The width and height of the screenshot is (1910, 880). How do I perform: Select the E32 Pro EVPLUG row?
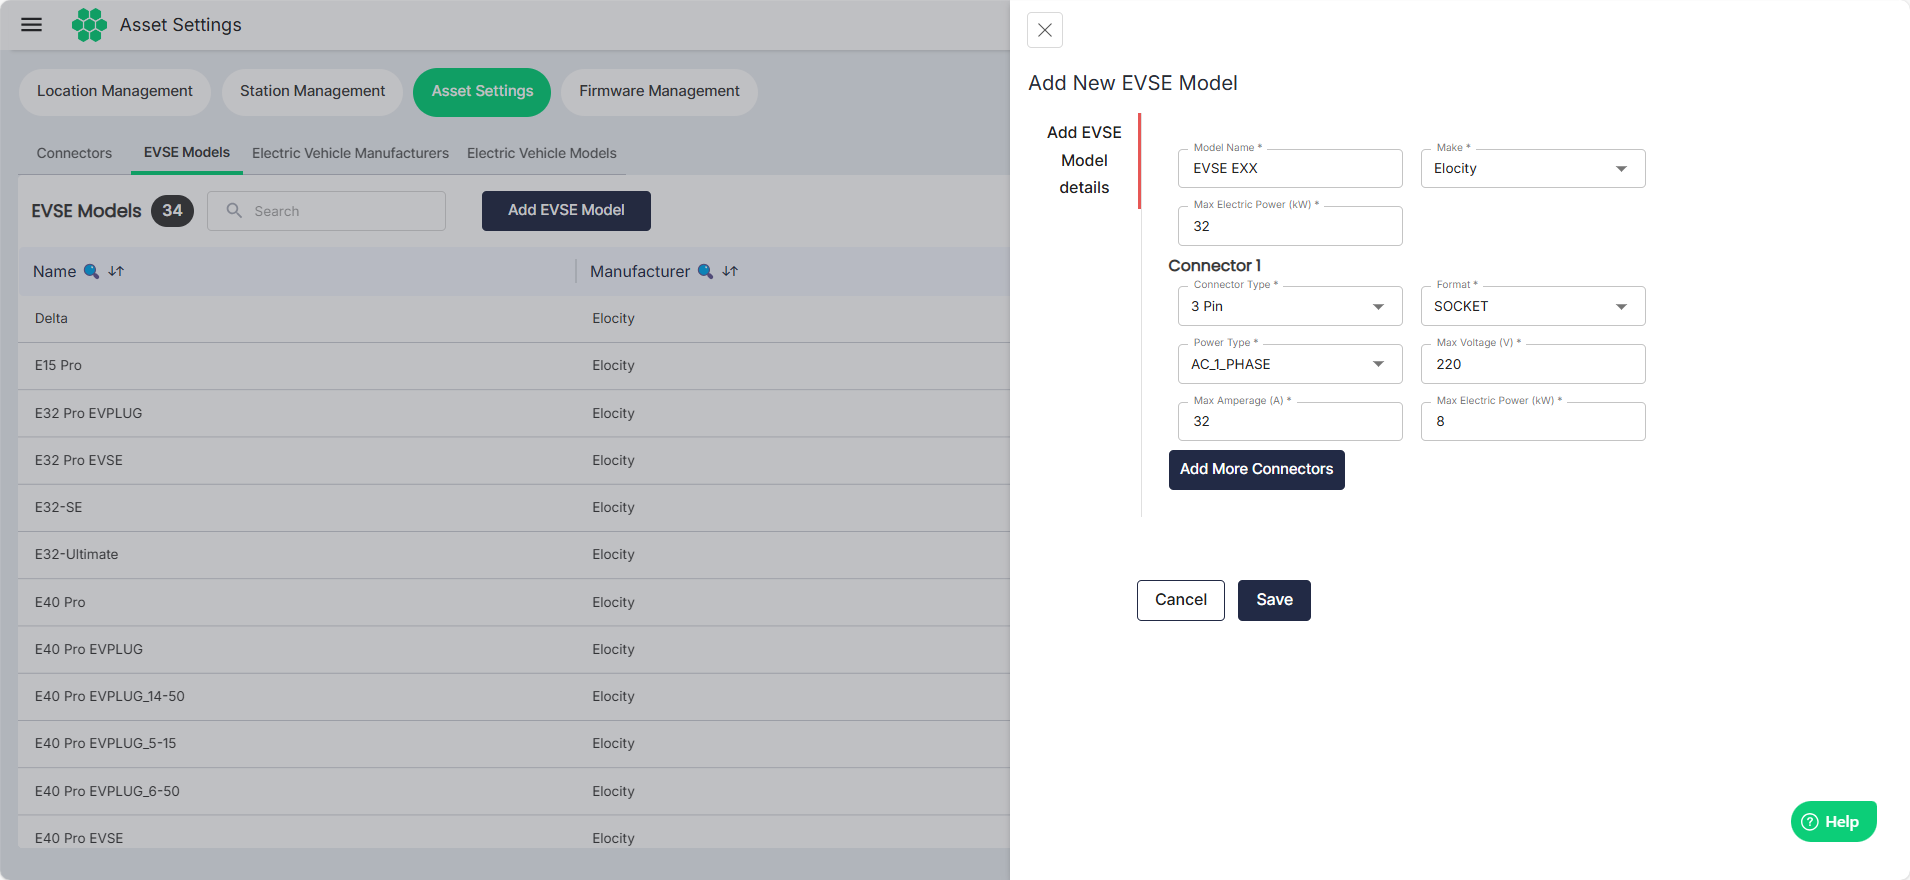pos(514,413)
